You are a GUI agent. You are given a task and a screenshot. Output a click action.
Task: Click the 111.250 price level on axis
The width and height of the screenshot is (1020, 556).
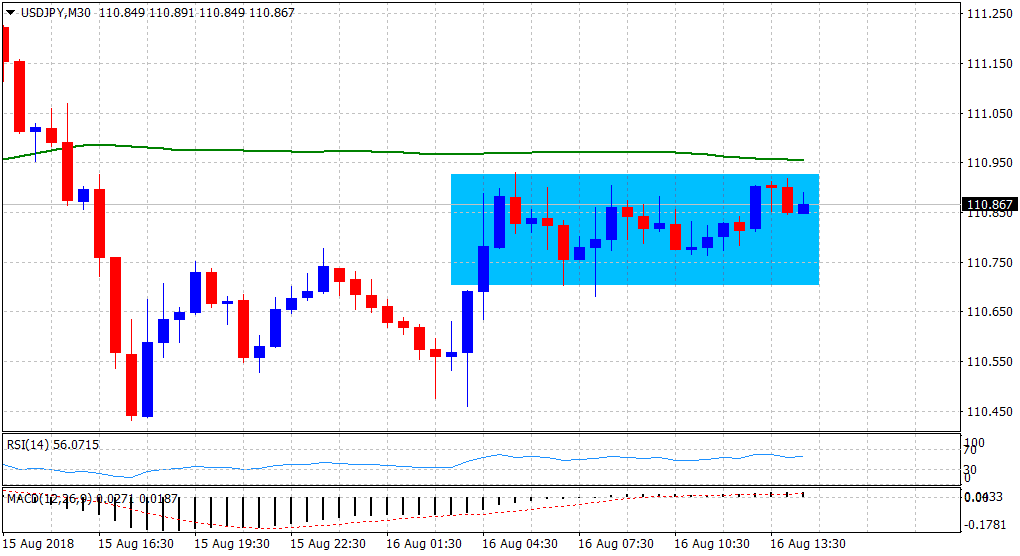pos(988,14)
